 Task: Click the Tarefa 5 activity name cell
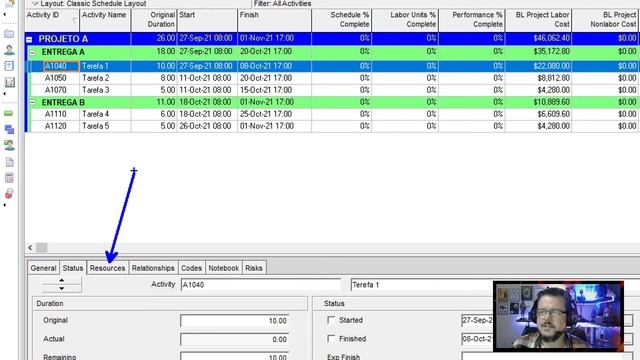pos(105,126)
